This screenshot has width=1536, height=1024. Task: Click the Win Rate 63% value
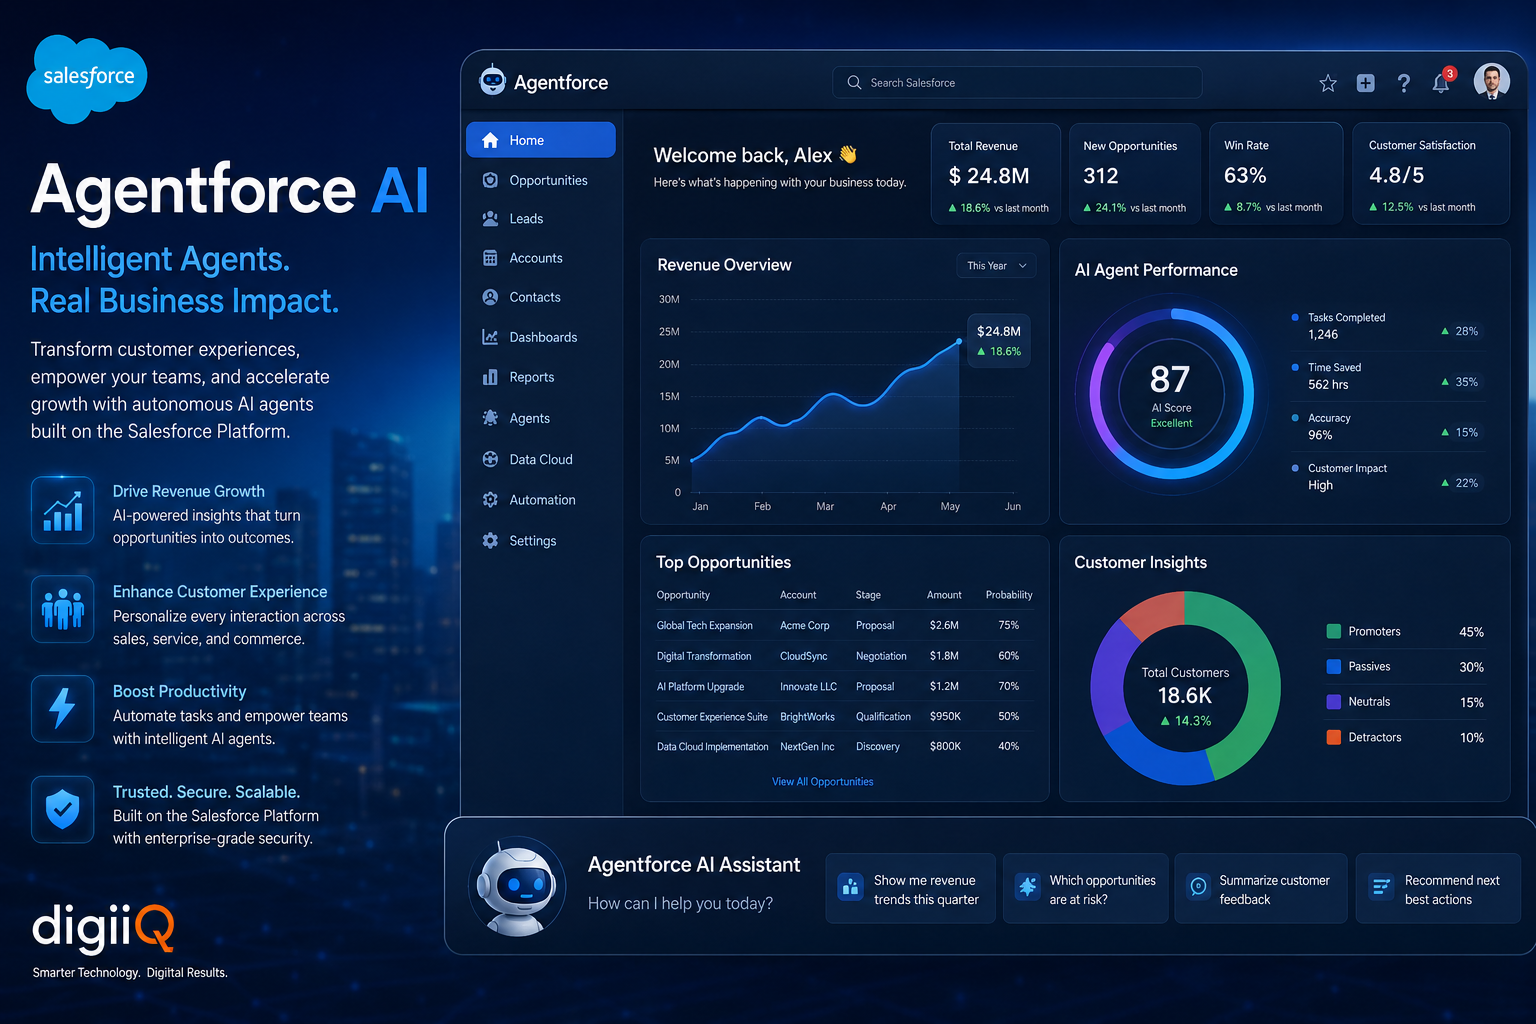1245,175
